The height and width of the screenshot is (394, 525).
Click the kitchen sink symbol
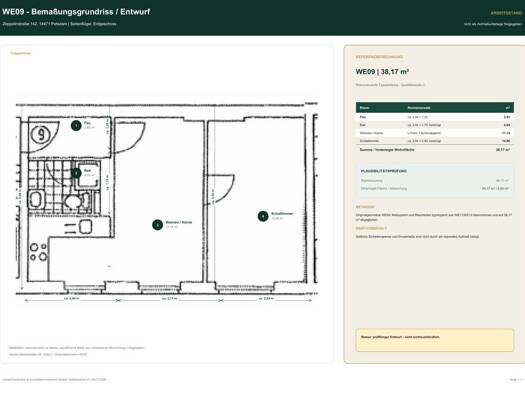pyautogui.click(x=85, y=227)
